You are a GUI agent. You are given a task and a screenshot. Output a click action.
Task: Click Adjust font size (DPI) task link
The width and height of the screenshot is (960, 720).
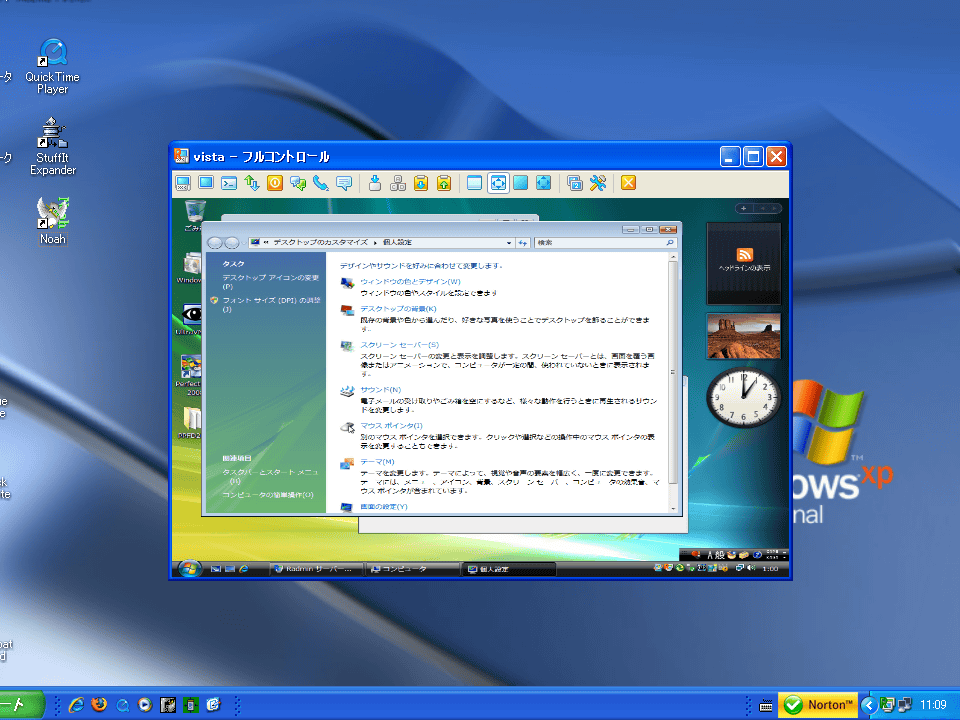coord(271,304)
